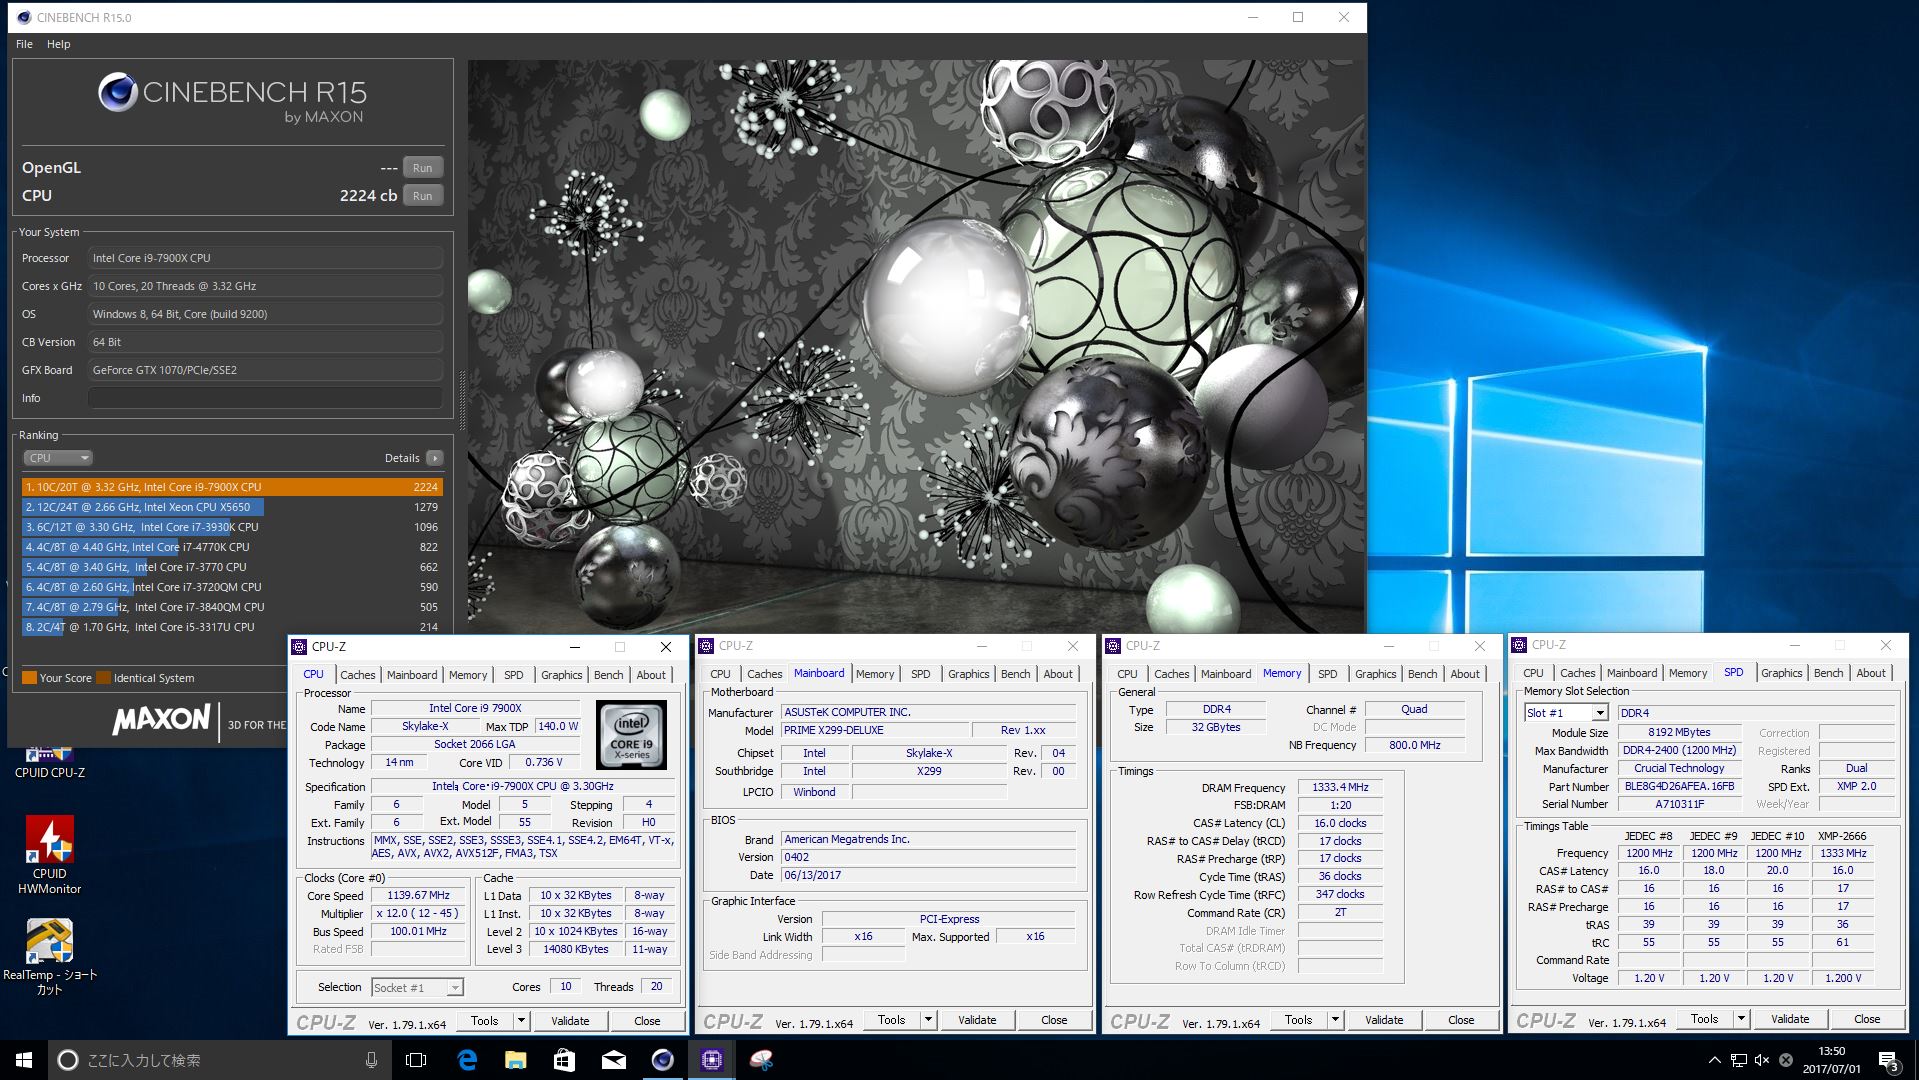Show hidden tray icons chevron

tap(1715, 1060)
